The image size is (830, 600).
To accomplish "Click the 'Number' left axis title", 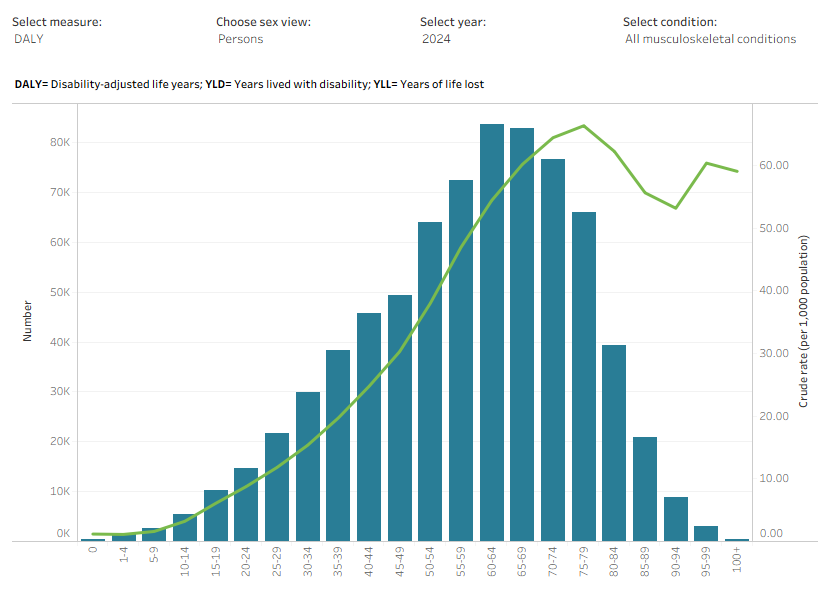I will pyautogui.click(x=27, y=321).
